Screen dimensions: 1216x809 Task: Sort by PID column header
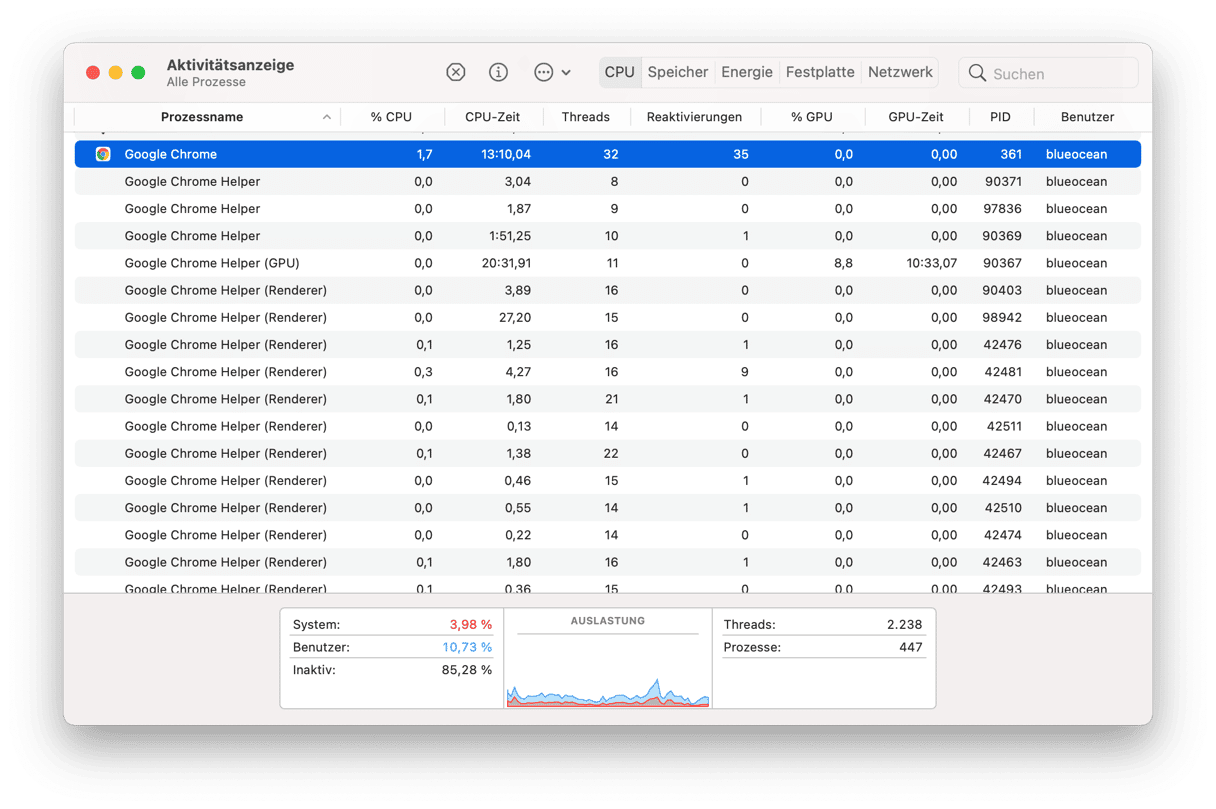point(1000,117)
